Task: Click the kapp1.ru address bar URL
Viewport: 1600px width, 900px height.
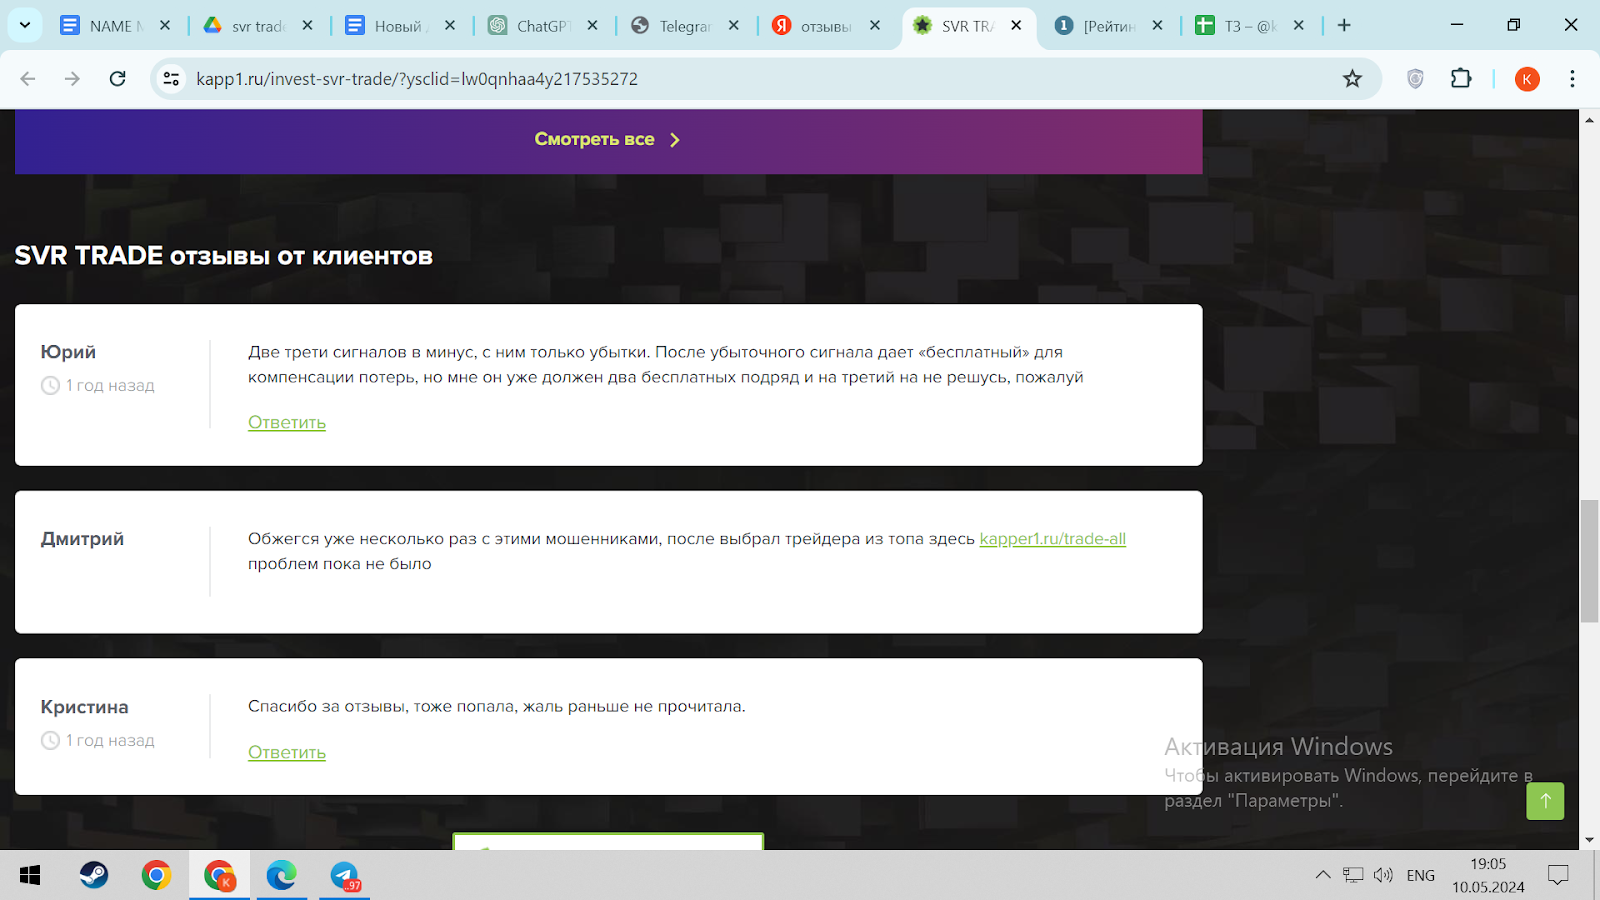Action: tap(417, 79)
